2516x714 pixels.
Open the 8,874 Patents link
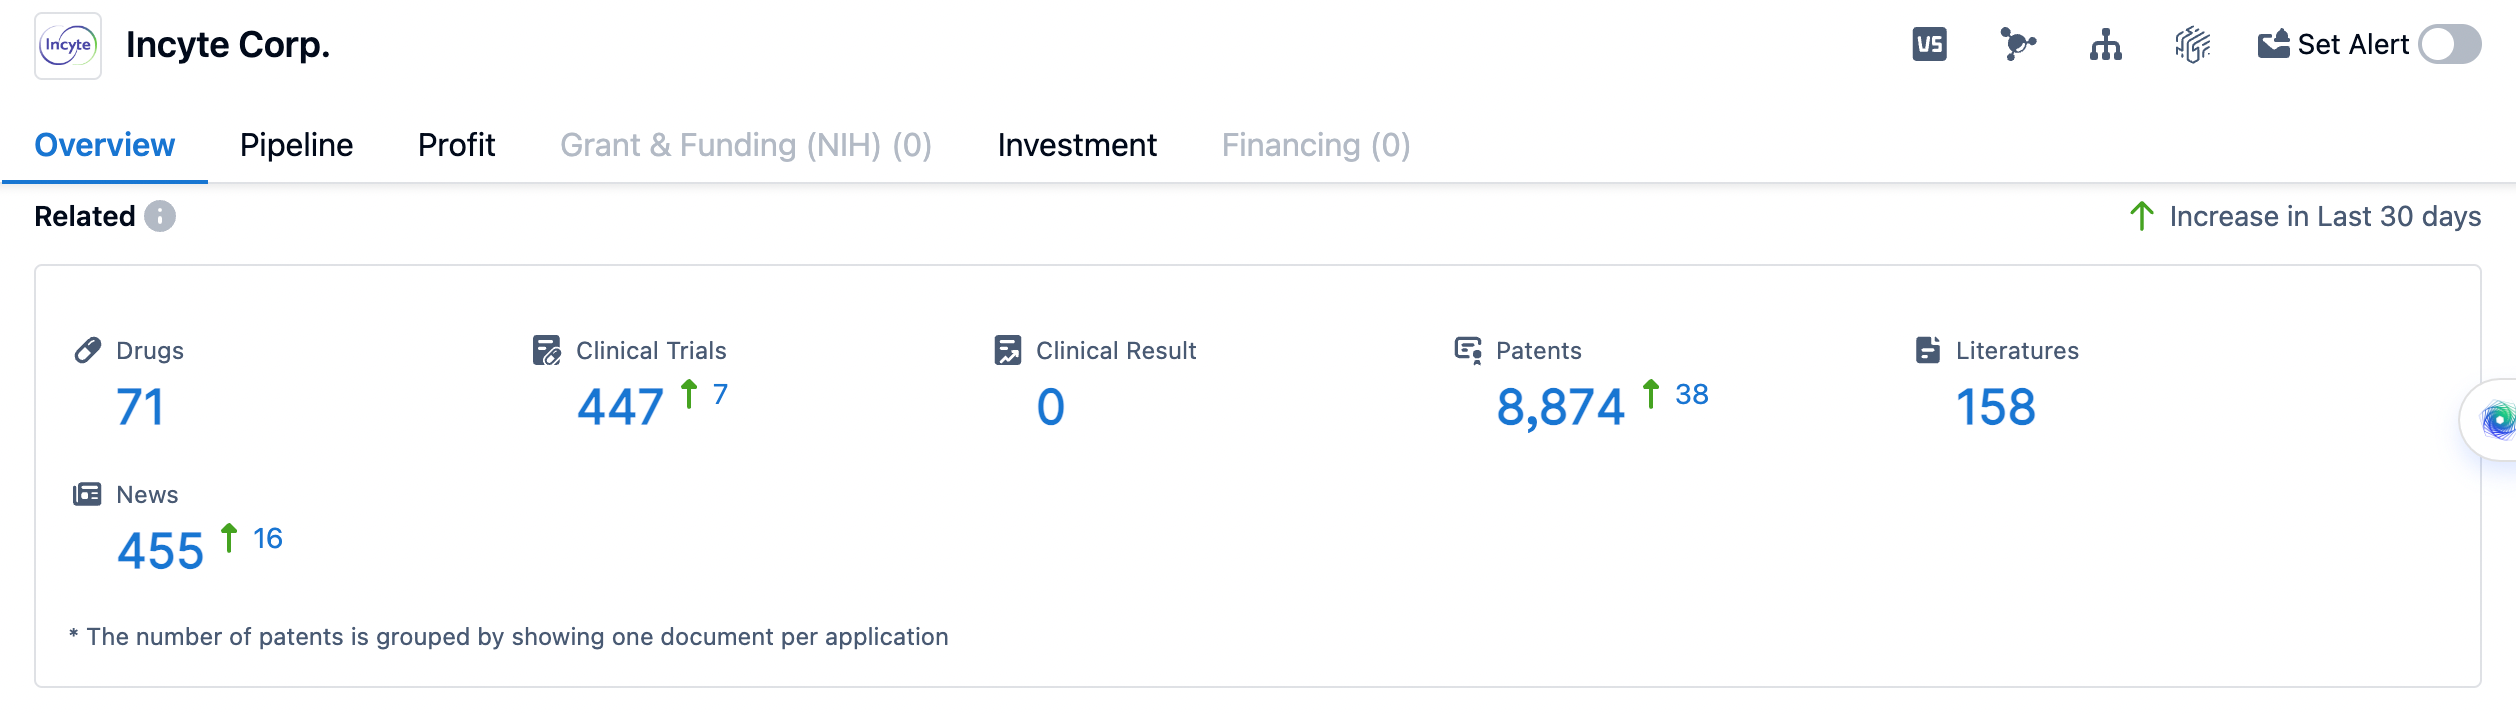[1560, 407]
